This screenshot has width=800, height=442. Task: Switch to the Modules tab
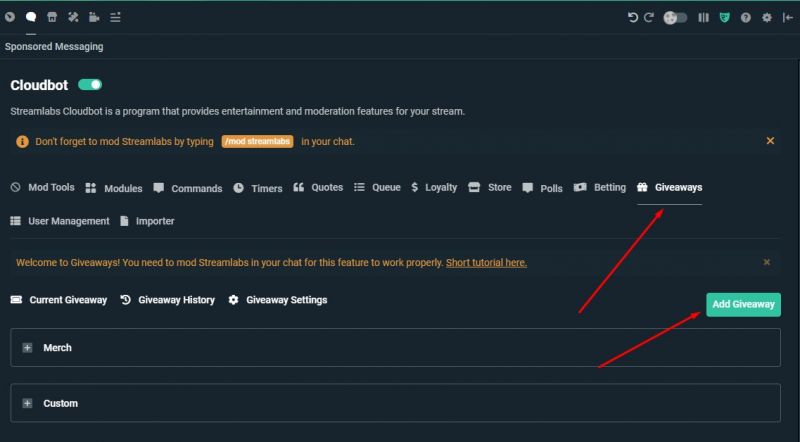[114, 188]
